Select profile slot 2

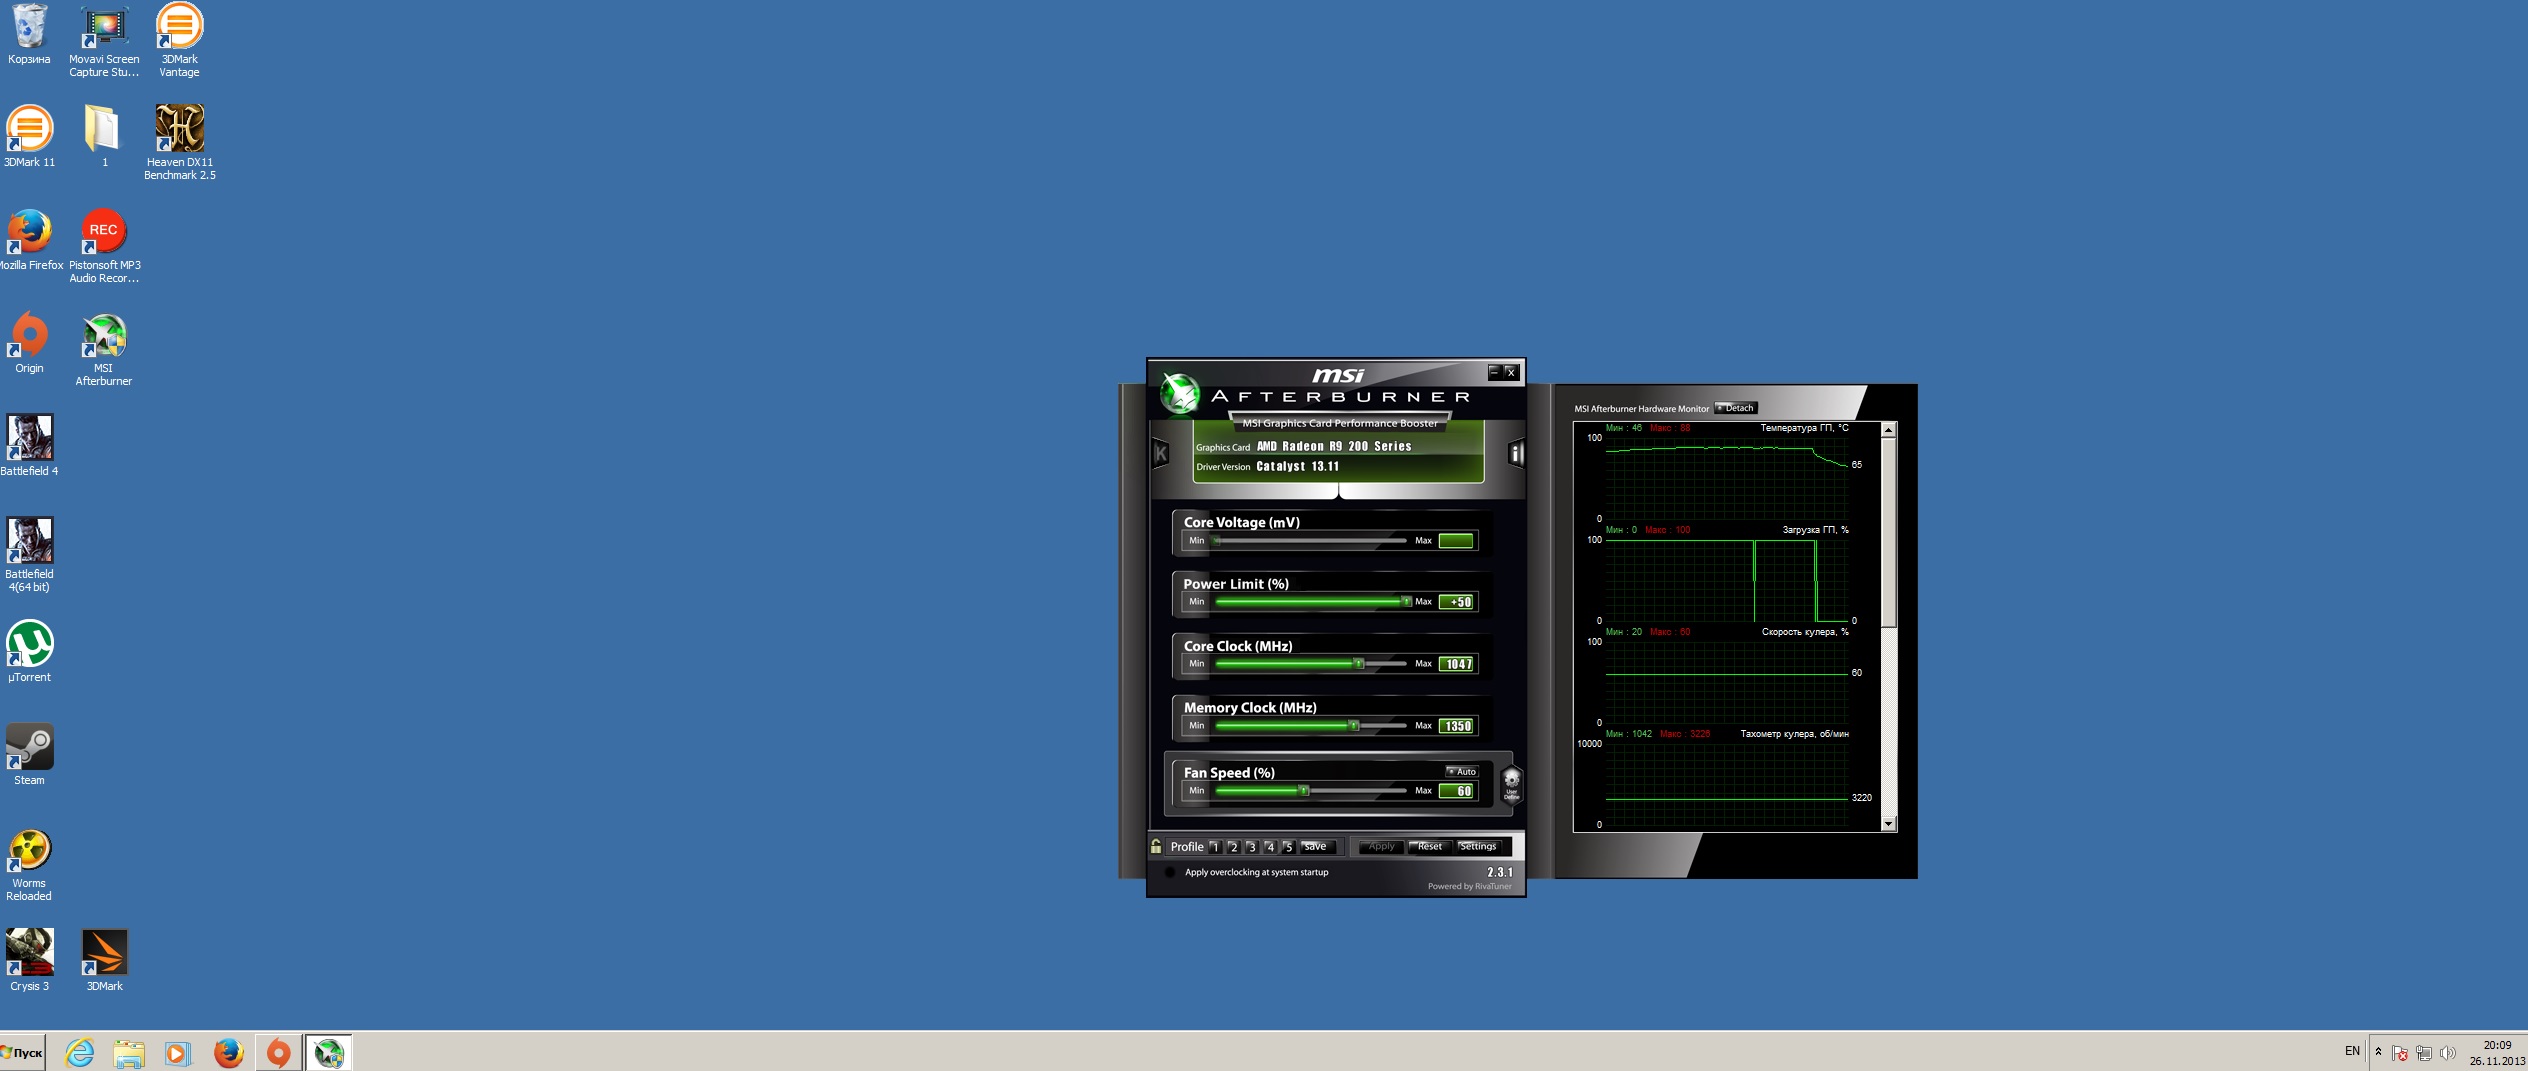point(1233,847)
